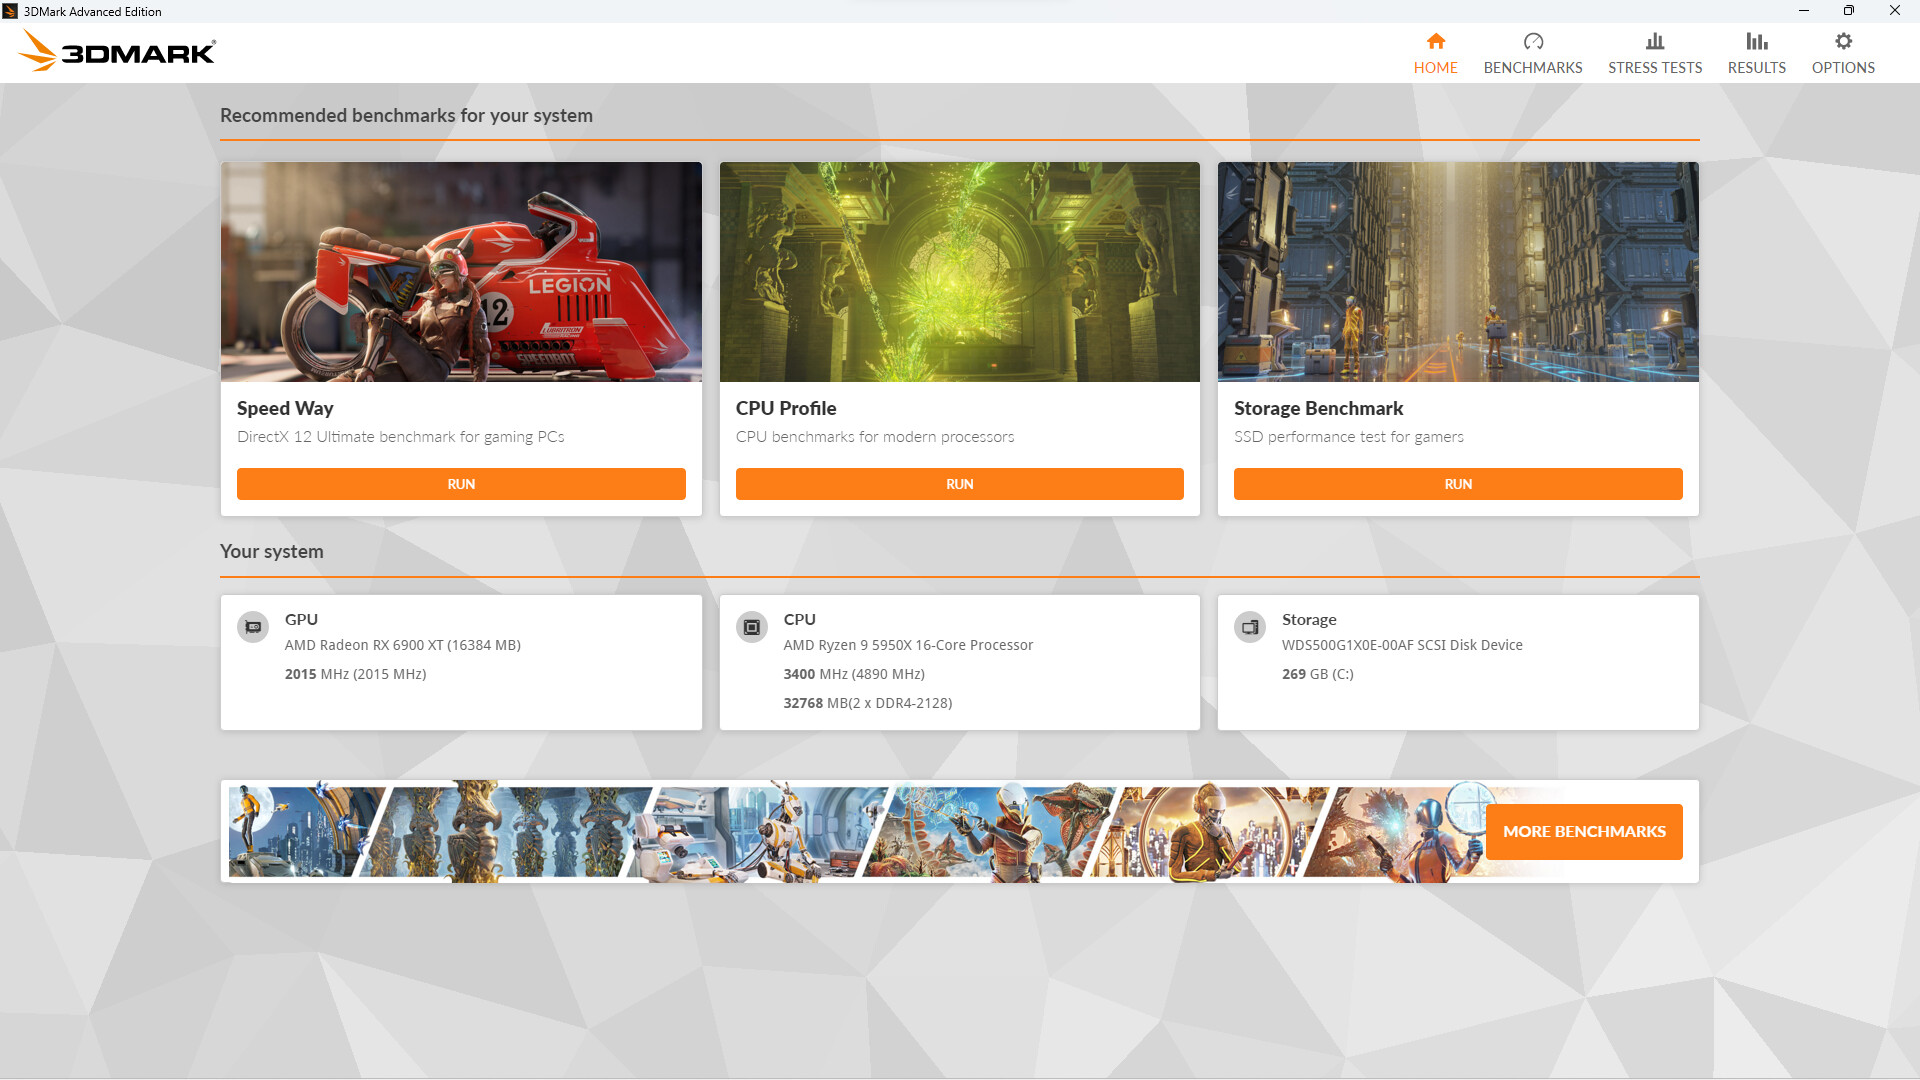Expand the More Benchmarks section
Screen dimensions: 1920x1080
[1584, 832]
